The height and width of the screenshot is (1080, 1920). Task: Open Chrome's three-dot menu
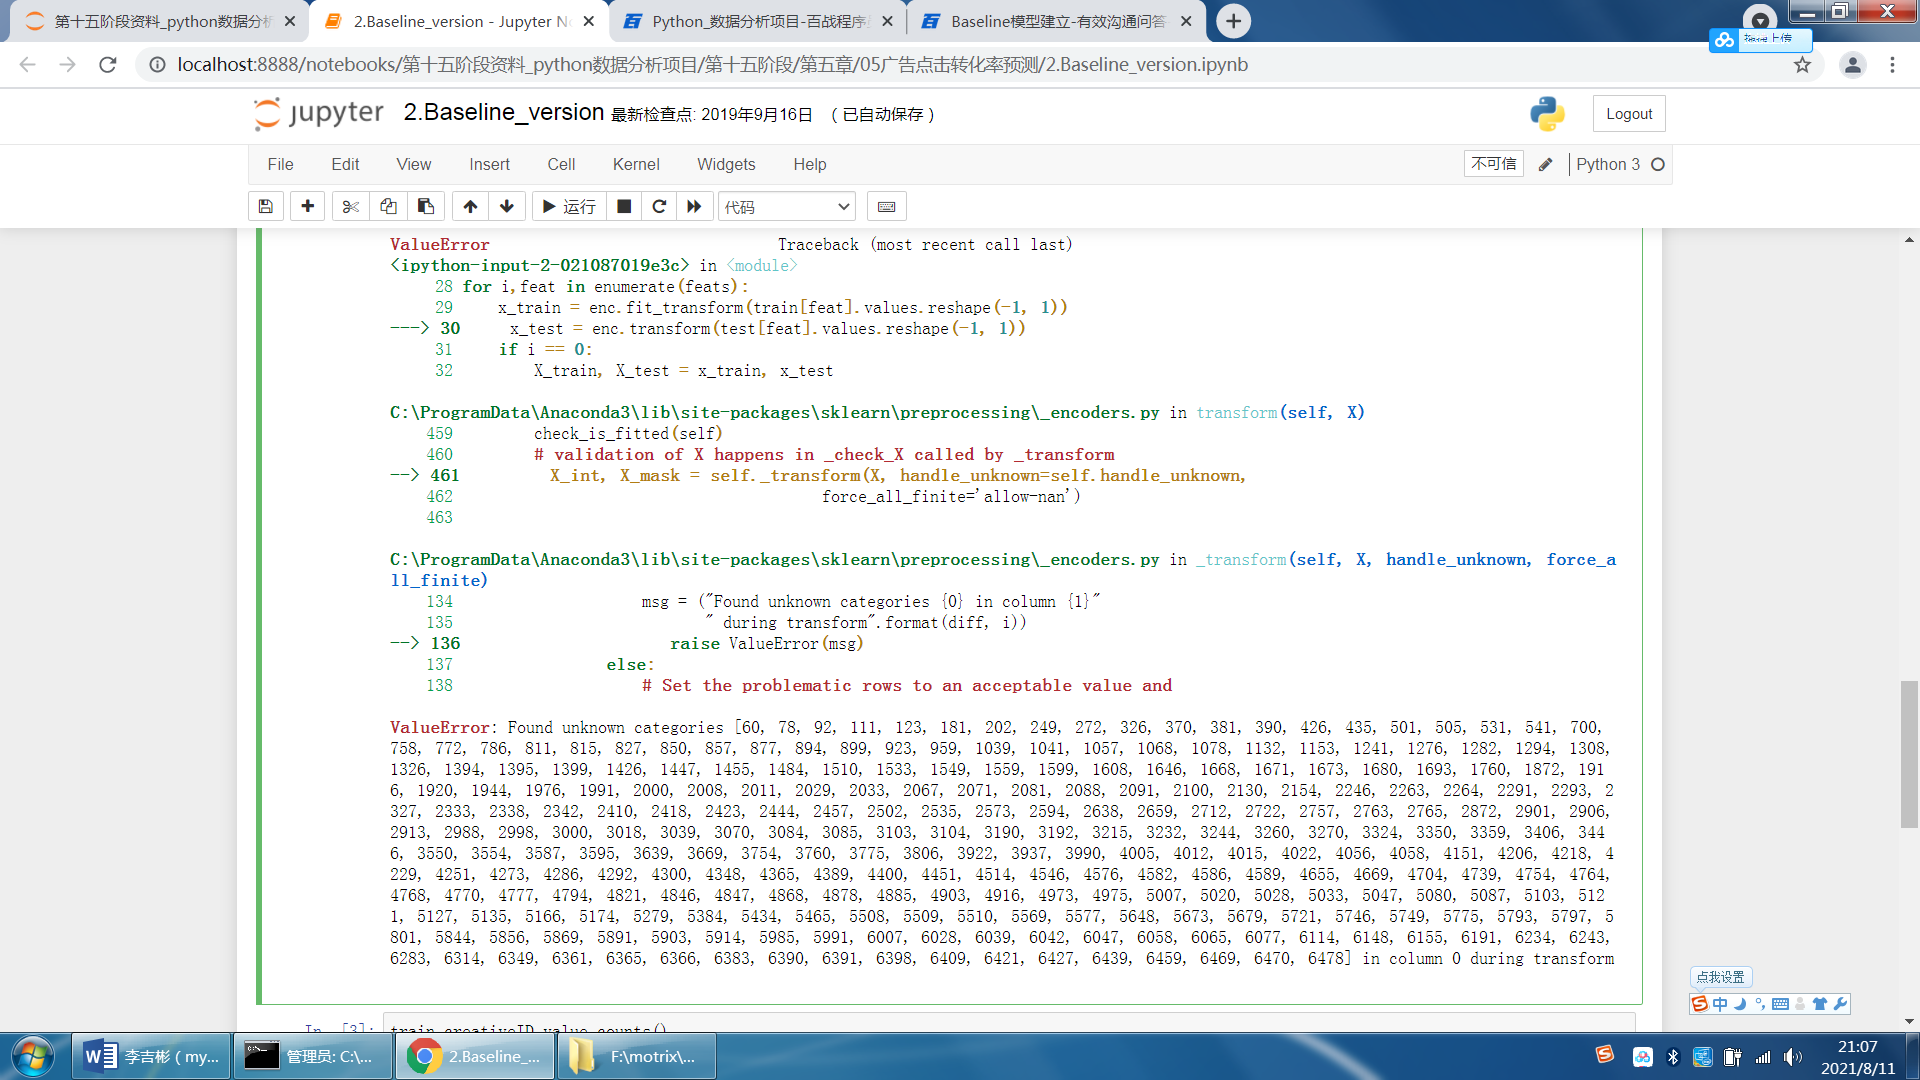coord(1892,65)
